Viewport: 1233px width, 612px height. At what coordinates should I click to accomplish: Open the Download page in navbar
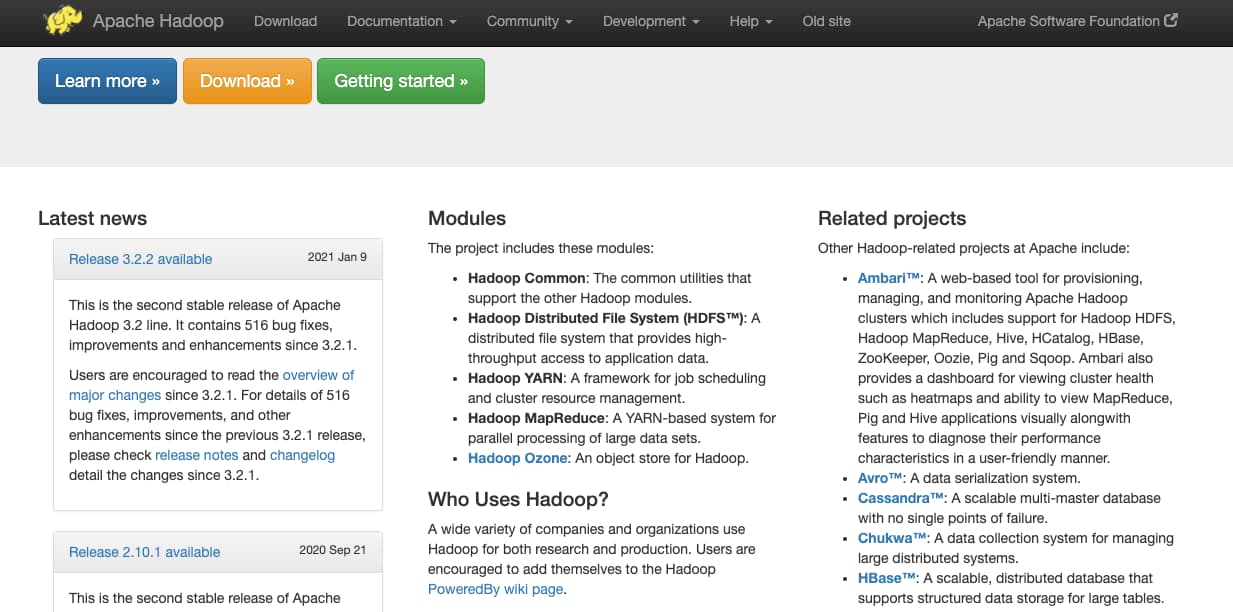click(x=285, y=21)
